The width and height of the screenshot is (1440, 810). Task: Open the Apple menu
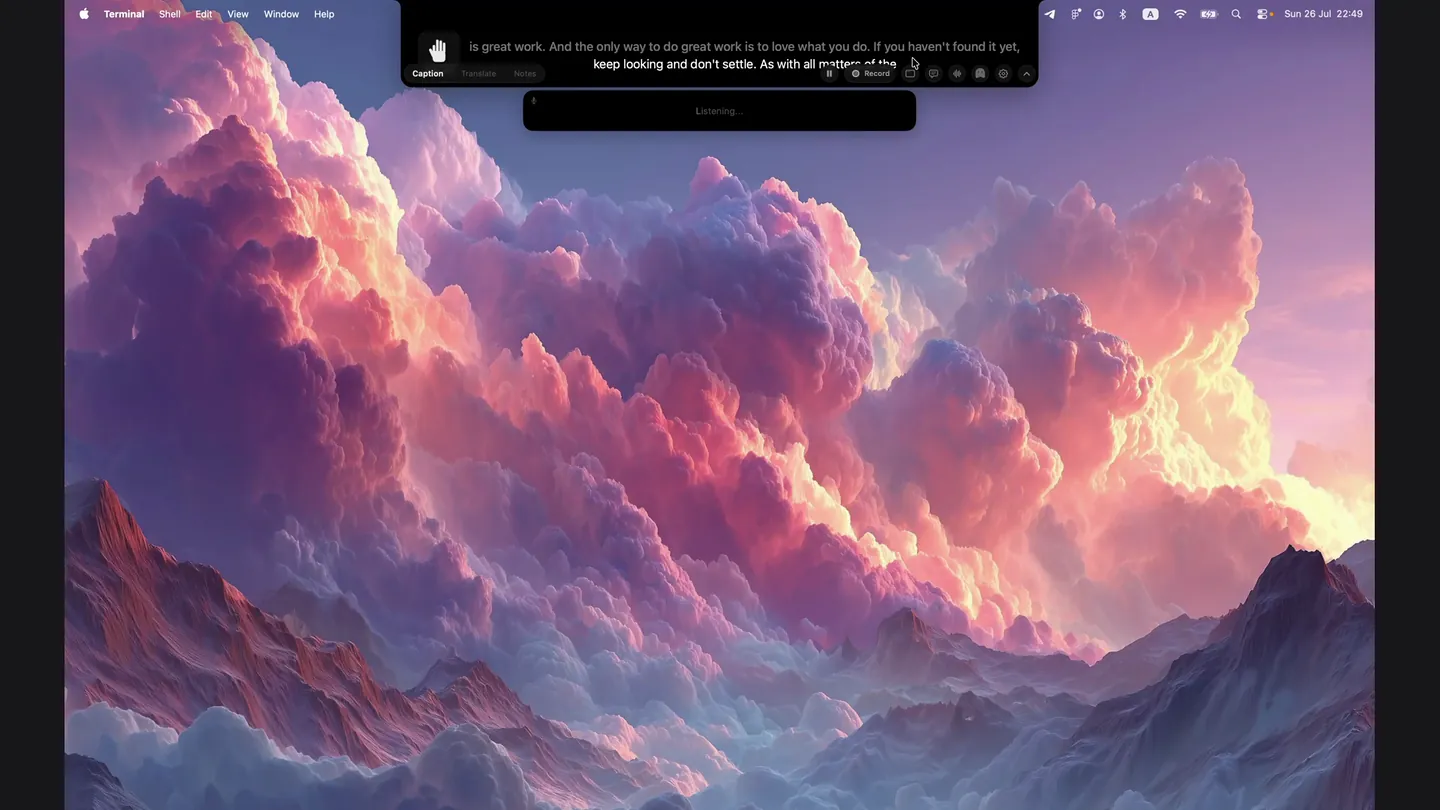(x=84, y=14)
